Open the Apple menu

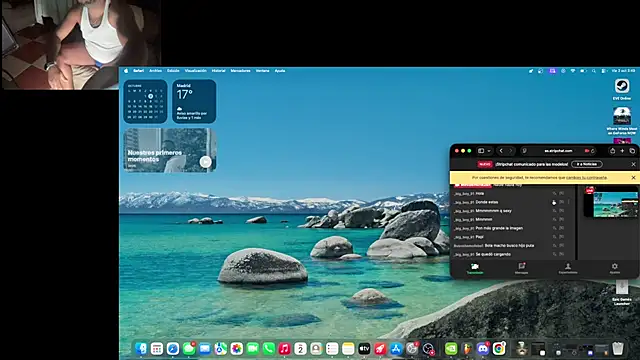(126, 71)
